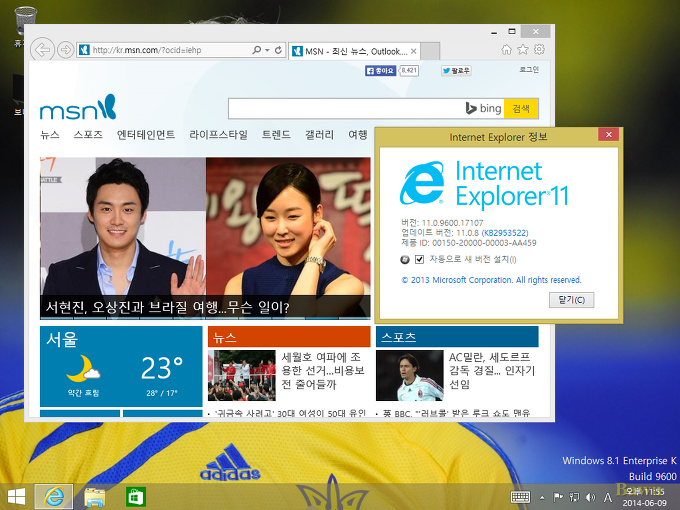Click the yellow 검색 search button
Image resolution: width=680 pixels, height=510 pixels.
point(521,108)
